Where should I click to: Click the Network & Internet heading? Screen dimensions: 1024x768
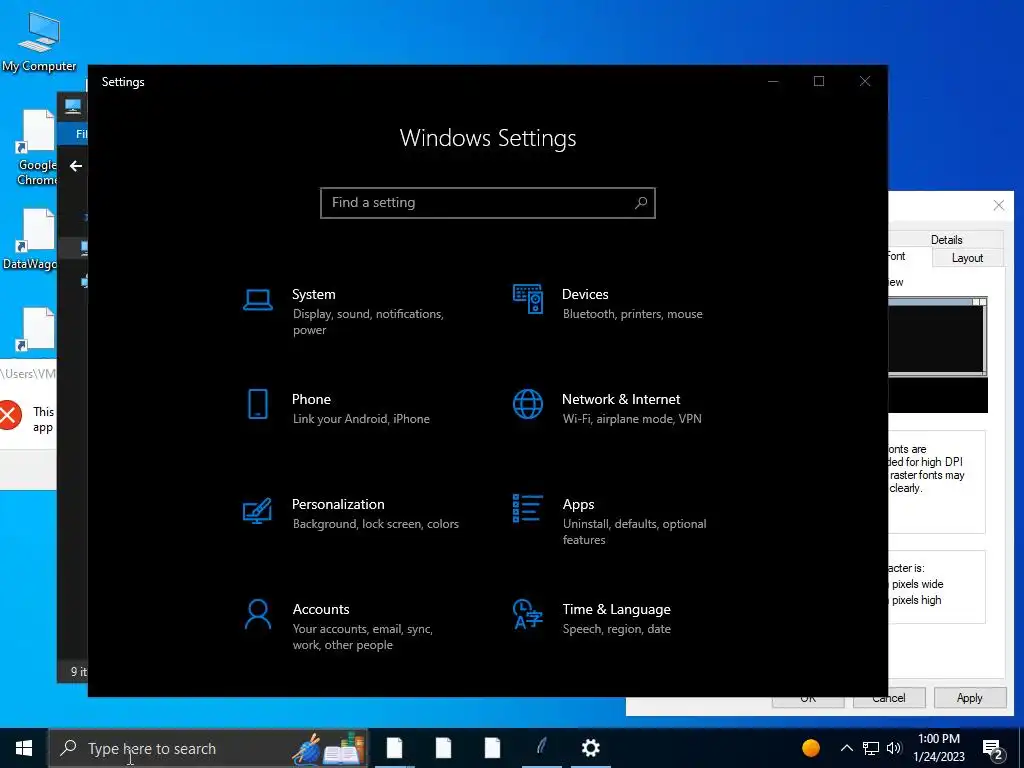(x=621, y=399)
